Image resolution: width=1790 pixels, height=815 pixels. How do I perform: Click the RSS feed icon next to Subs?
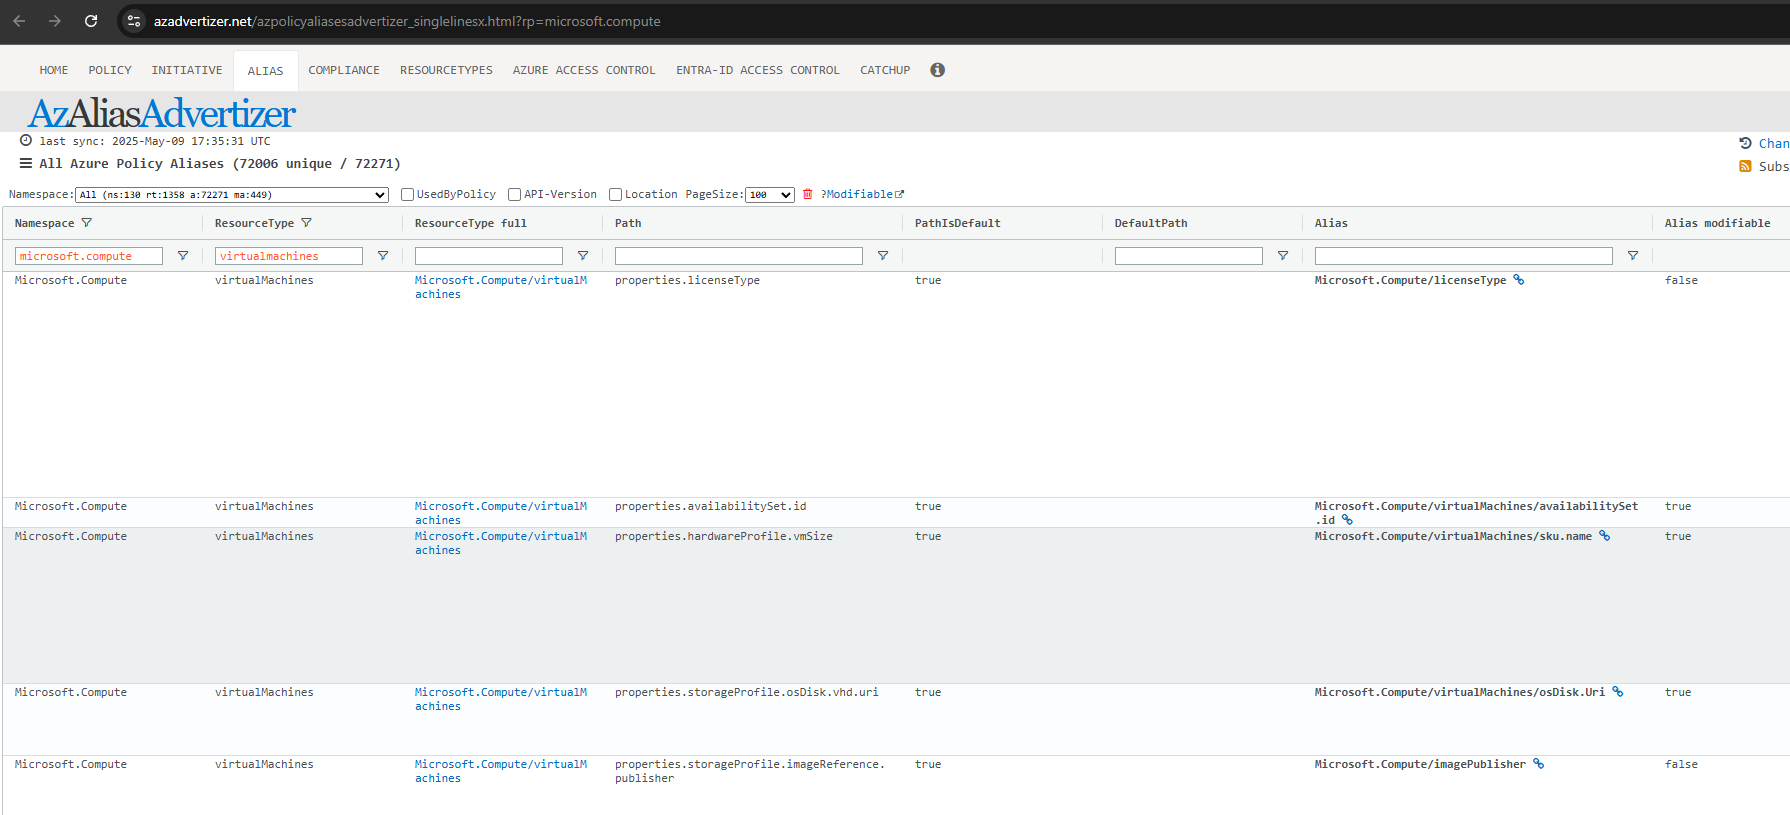[1745, 166]
